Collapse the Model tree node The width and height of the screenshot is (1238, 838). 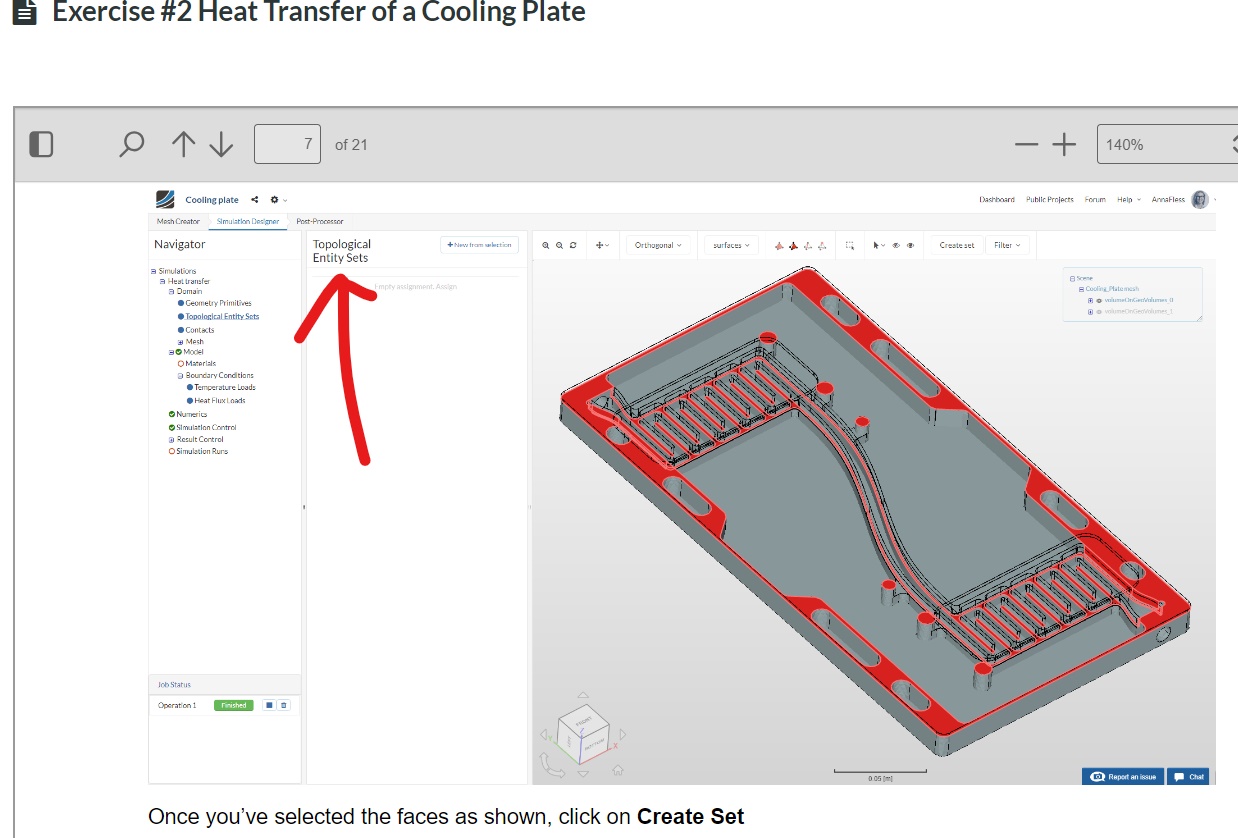point(171,352)
